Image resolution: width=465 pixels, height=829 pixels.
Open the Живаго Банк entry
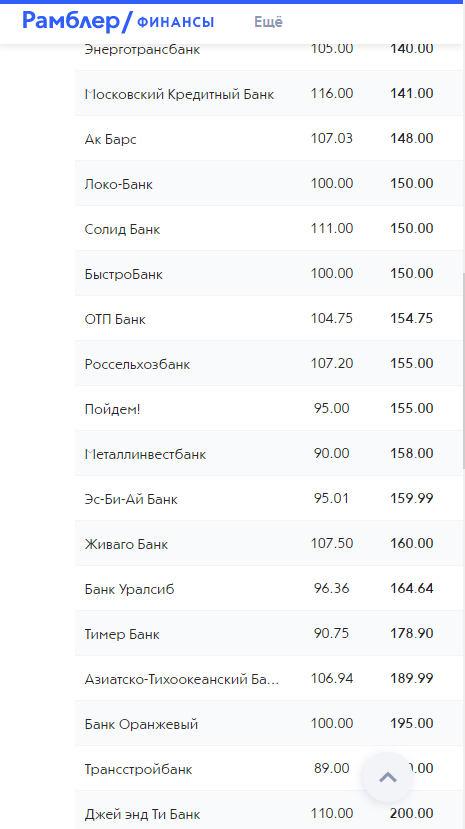[270, 543]
